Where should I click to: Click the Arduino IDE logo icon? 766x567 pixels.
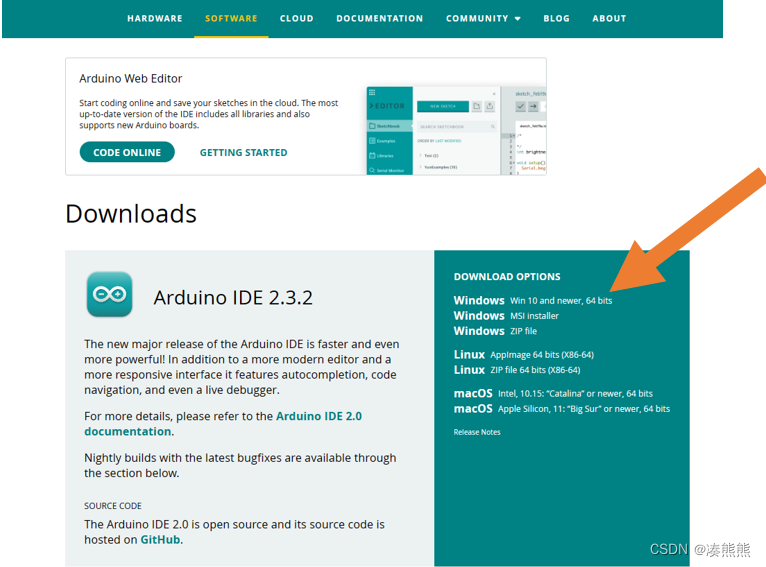coord(109,294)
